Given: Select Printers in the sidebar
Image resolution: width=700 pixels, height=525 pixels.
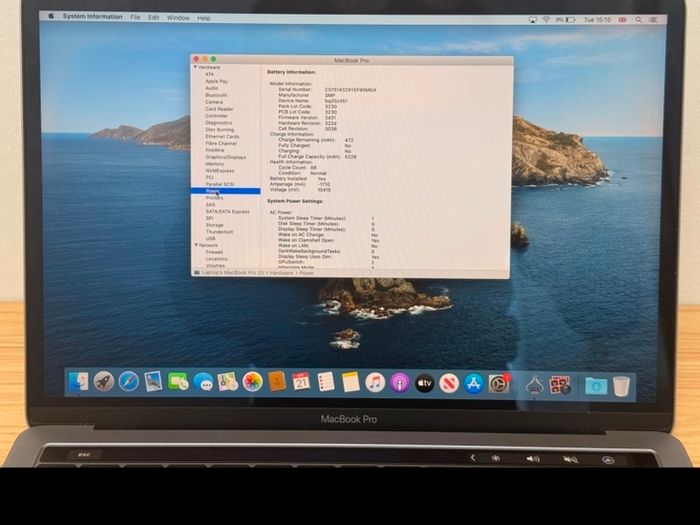Looking at the screenshot, I should tap(214, 197).
